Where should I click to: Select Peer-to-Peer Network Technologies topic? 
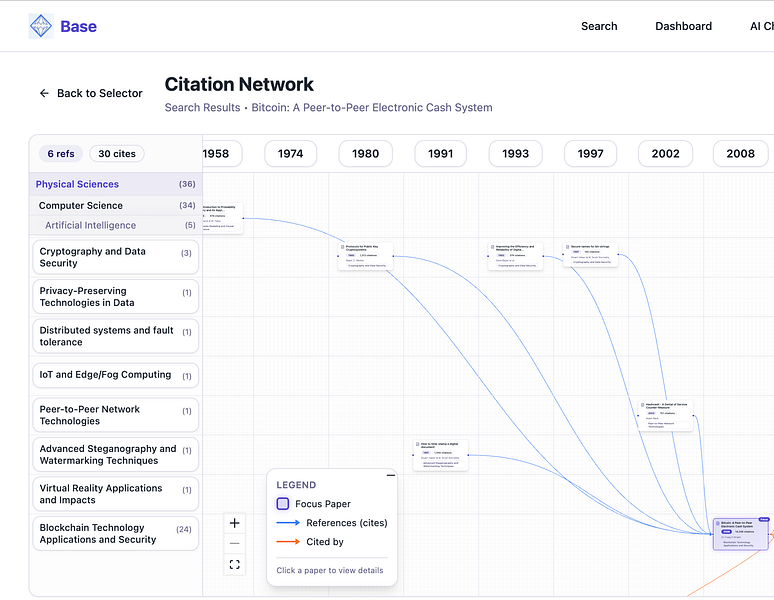116,415
